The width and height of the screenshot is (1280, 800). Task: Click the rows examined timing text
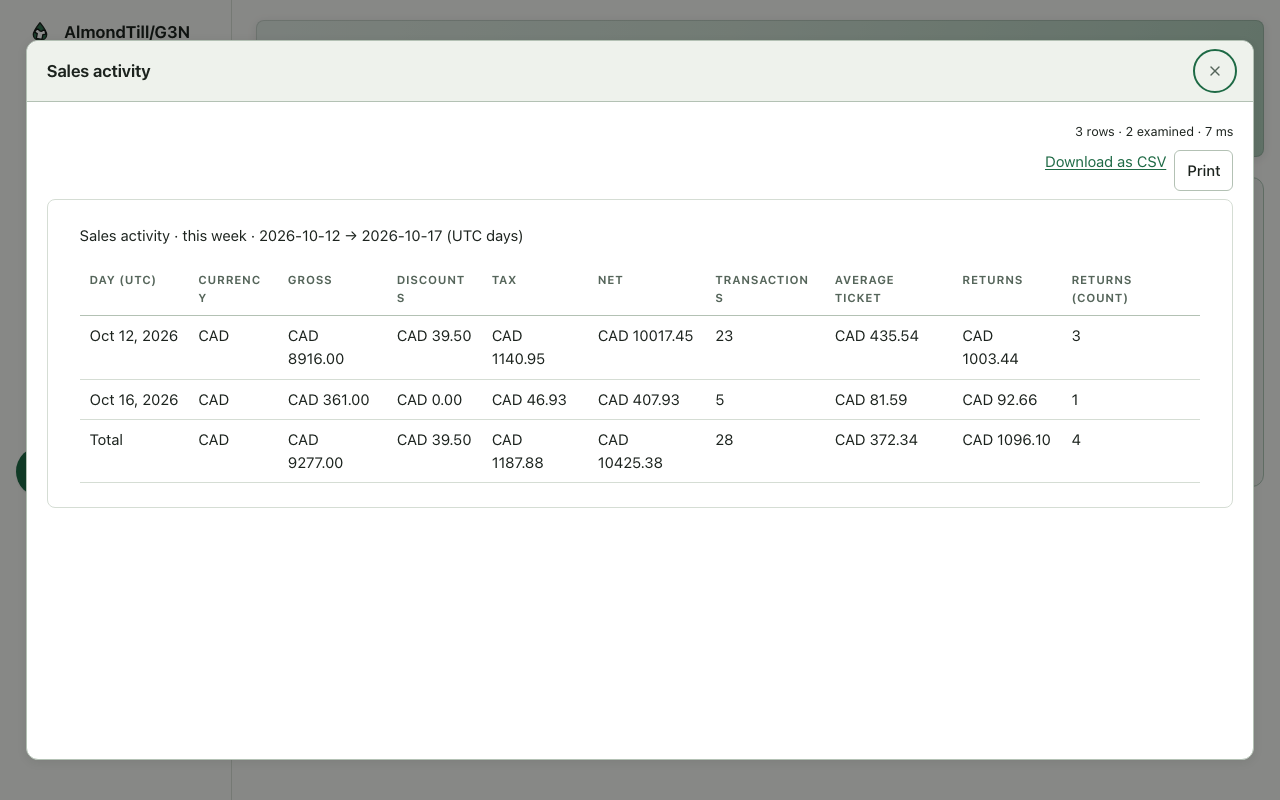pos(1154,132)
